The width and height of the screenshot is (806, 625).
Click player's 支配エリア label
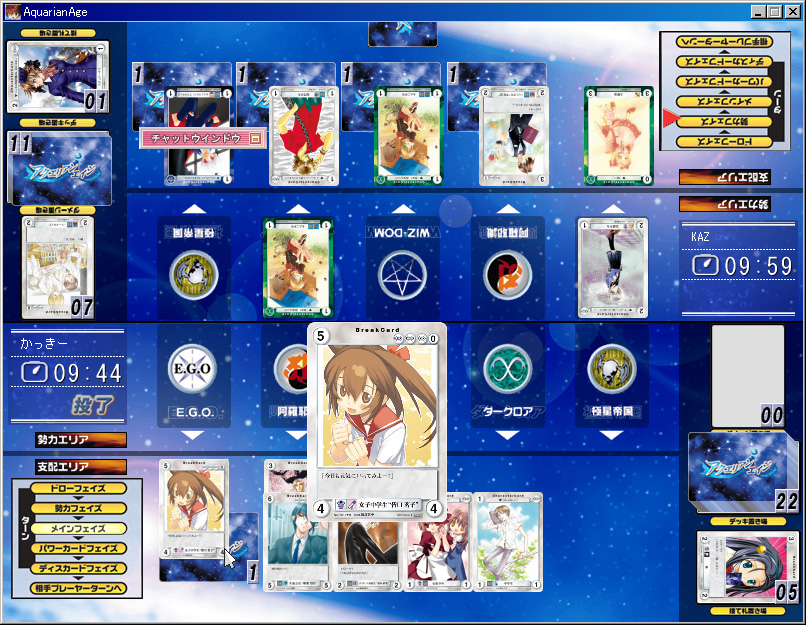[x=81, y=467]
